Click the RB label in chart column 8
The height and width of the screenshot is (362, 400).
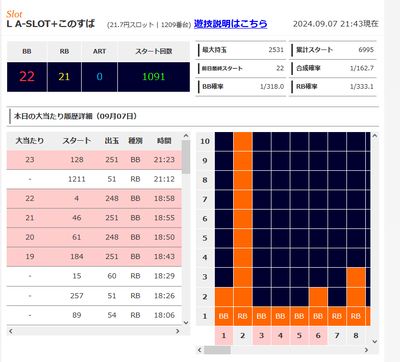356,316
